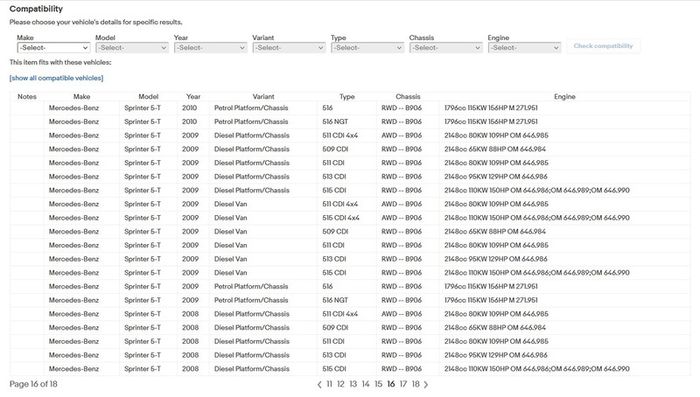The height and width of the screenshot is (397, 700).
Task: Go to page 15
Action: (378, 384)
